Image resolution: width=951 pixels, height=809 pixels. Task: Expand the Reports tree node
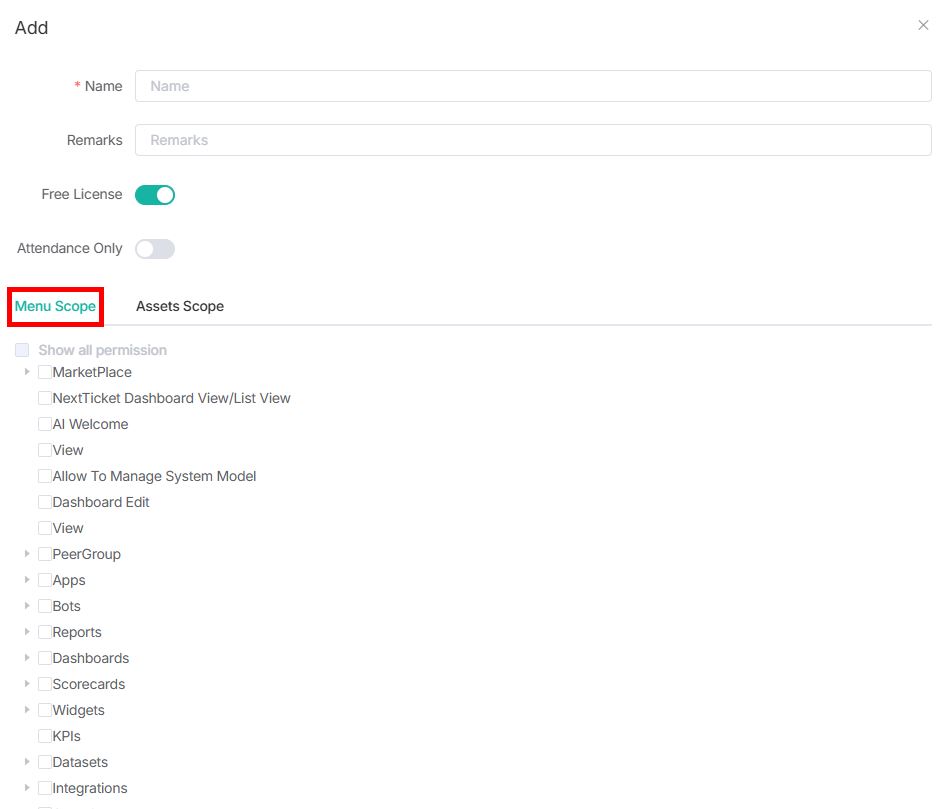tap(27, 632)
